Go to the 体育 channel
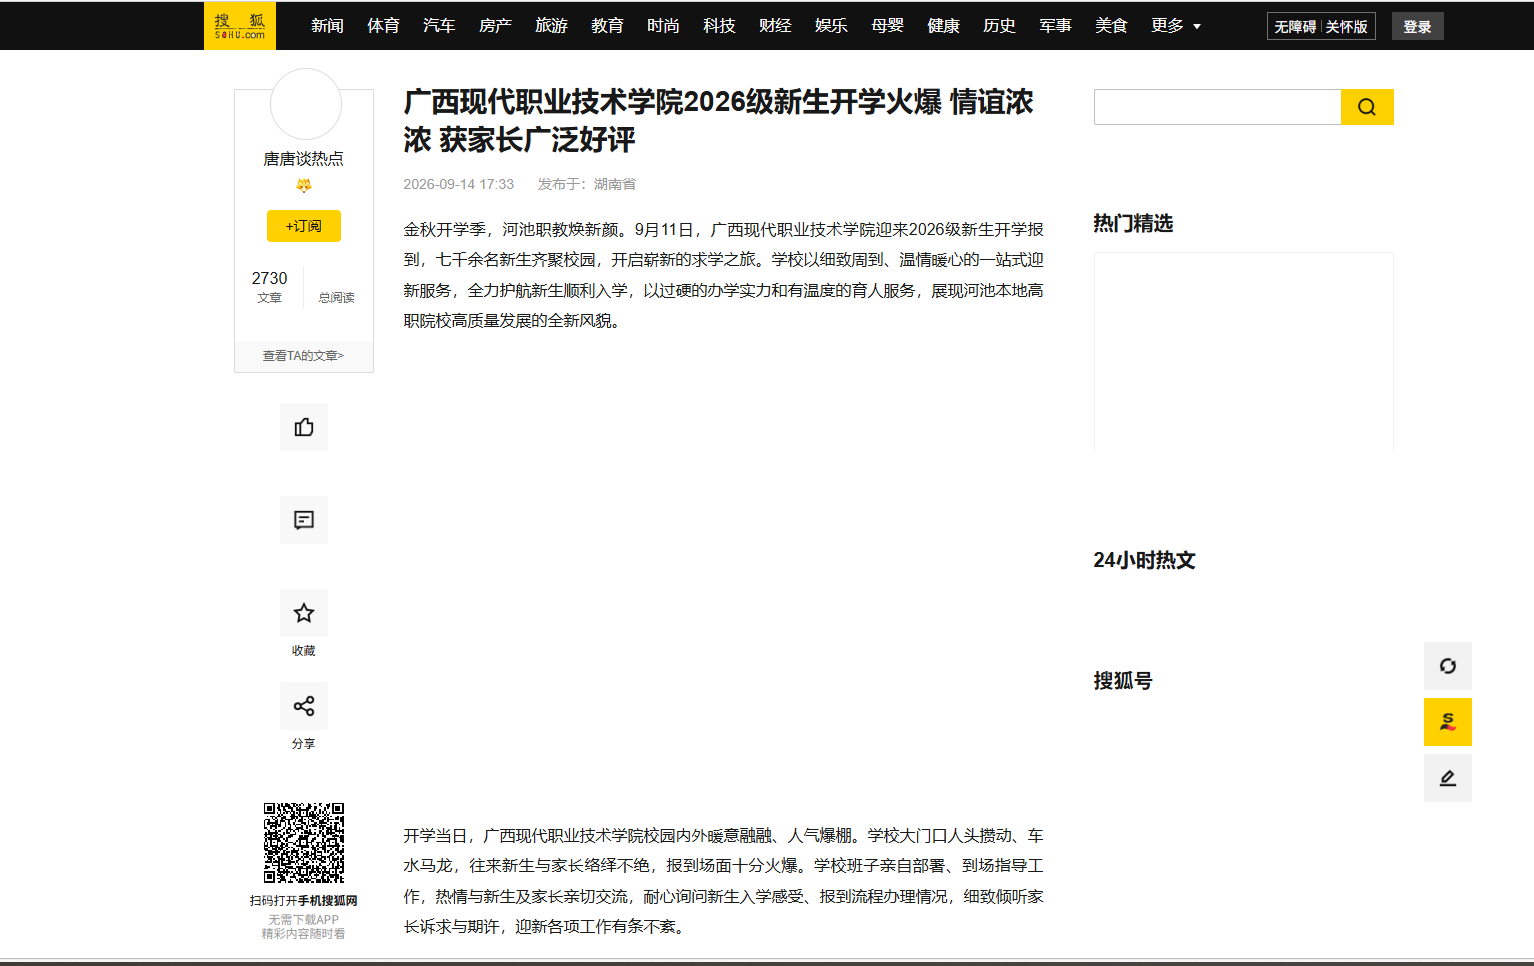 pos(383,26)
